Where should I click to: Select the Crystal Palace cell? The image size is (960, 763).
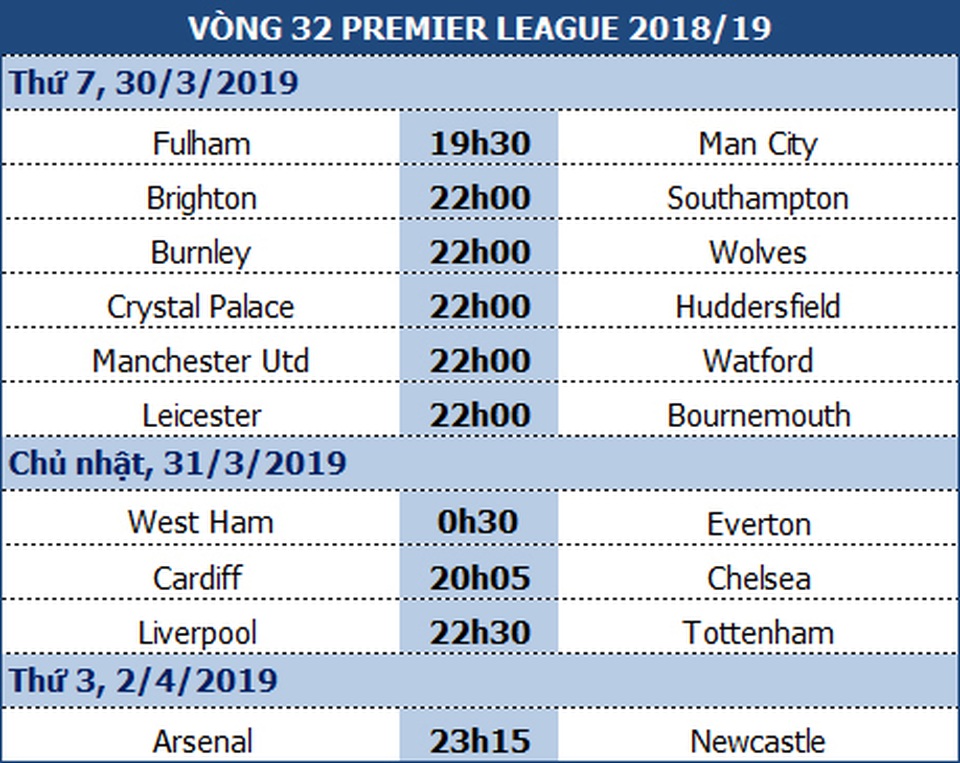pos(201,306)
